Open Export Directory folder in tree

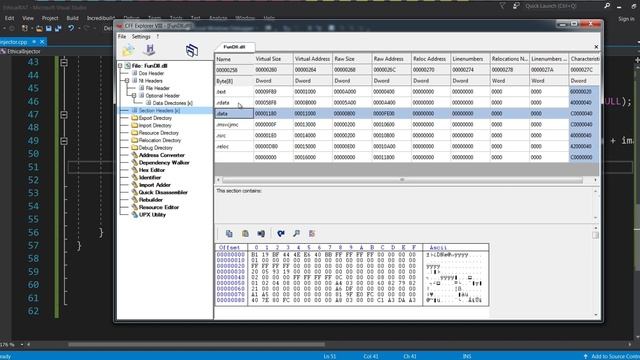click(155, 118)
